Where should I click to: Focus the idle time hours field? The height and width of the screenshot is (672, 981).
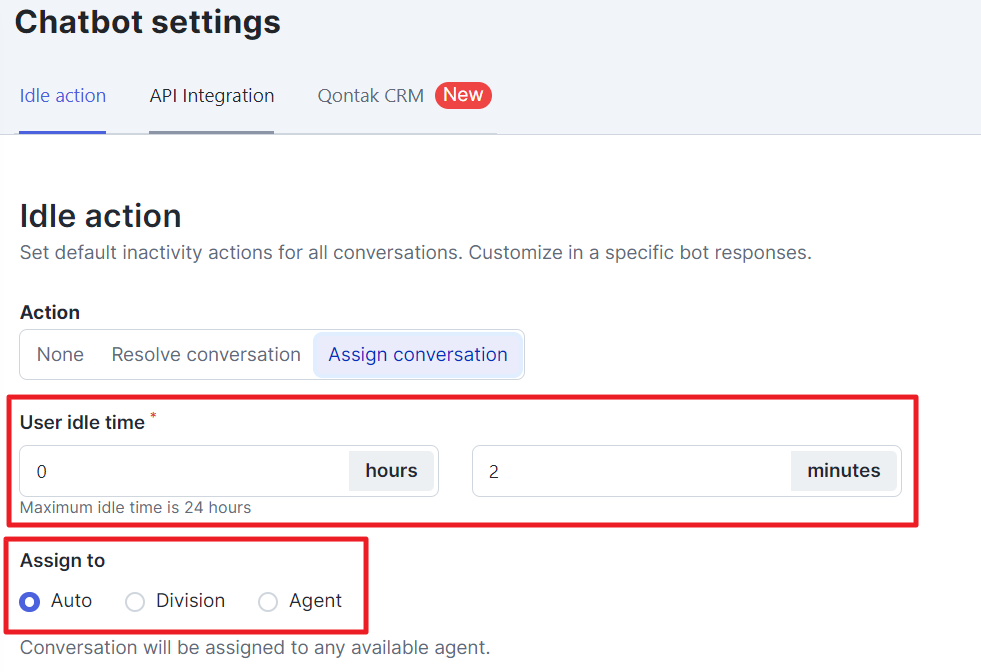tap(185, 471)
